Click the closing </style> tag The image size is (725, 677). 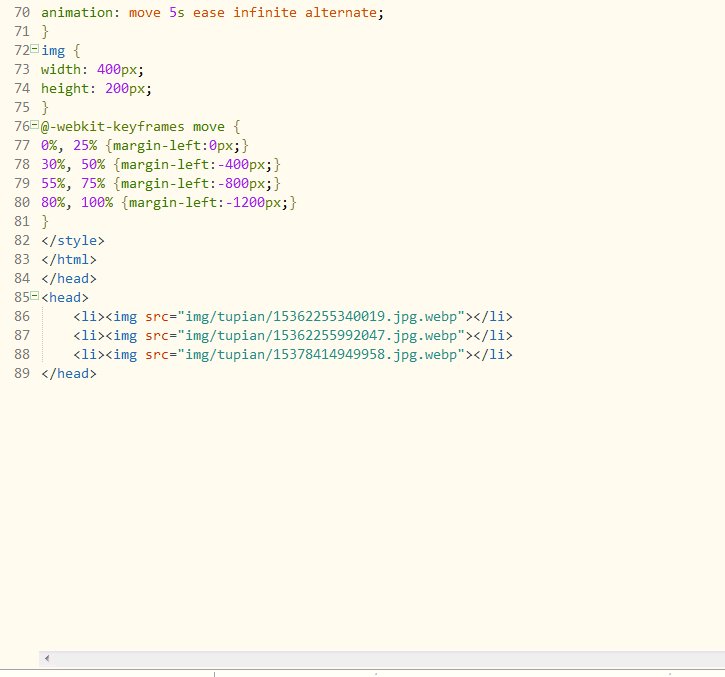tap(73, 240)
